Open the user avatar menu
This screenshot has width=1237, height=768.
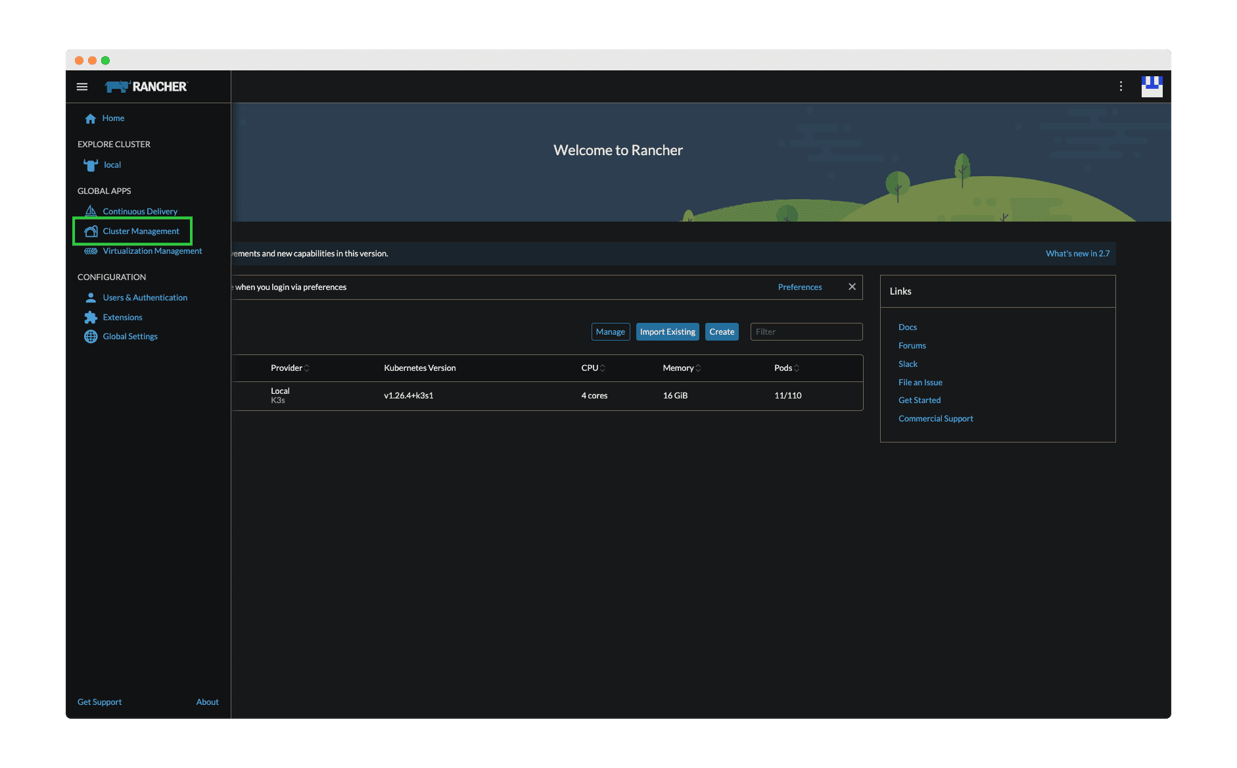(1152, 86)
